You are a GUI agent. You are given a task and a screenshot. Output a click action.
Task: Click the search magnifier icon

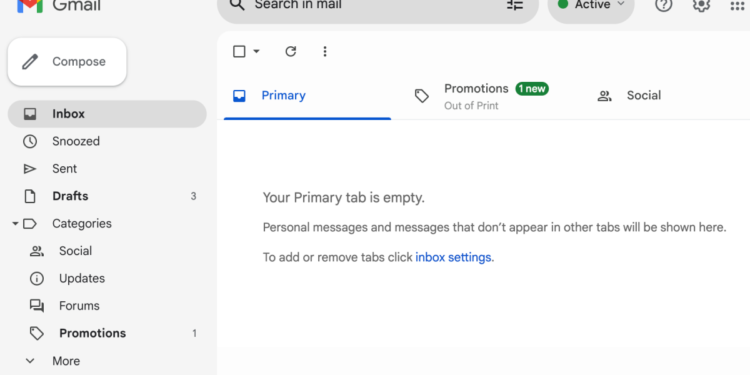[237, 5]
